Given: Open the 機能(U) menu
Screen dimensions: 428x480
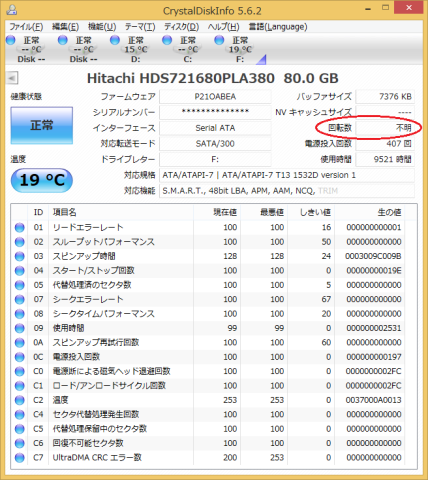Looking at the screenshot, I should pos(102,27).
